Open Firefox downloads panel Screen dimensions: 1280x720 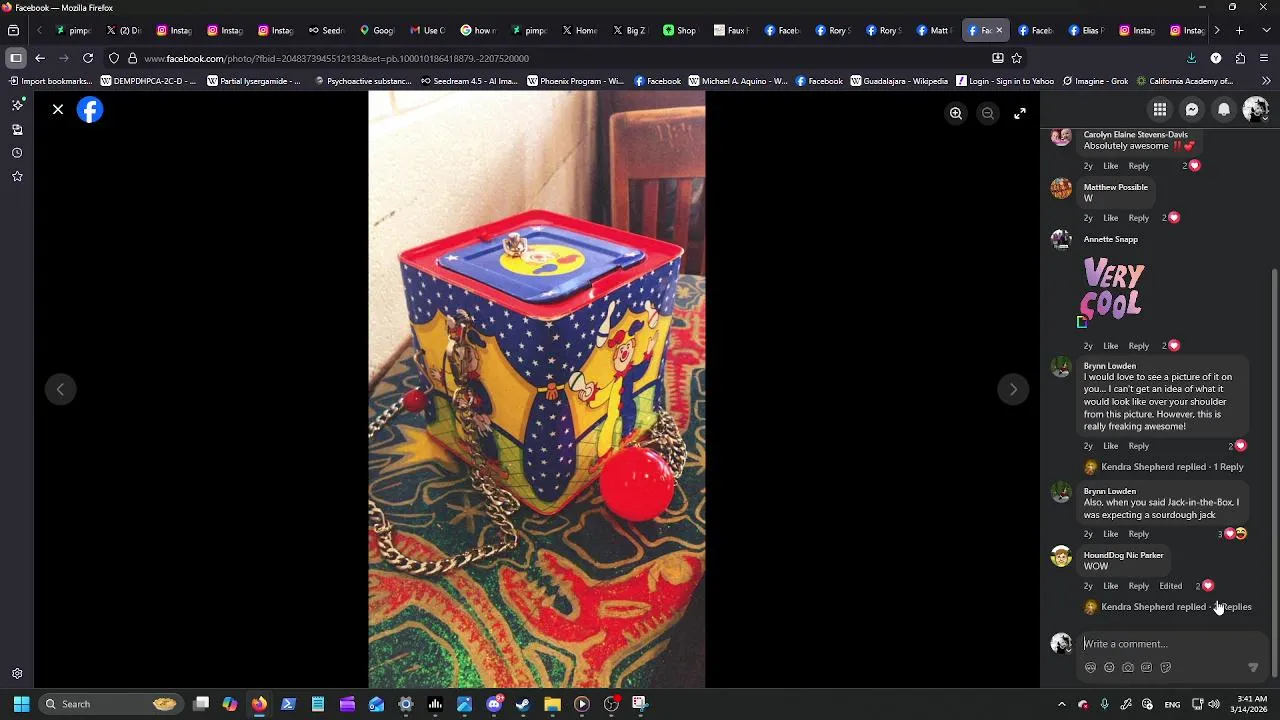tap(1191, 58)
